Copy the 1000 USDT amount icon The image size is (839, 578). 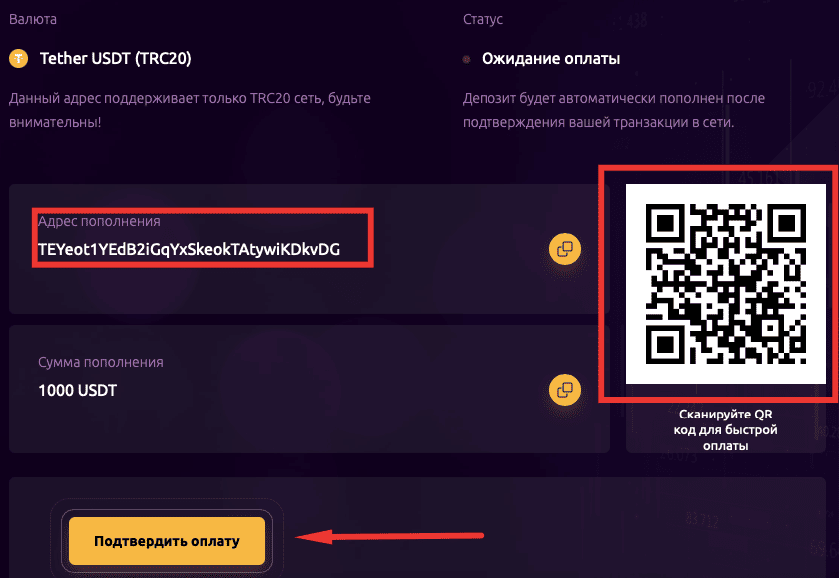pos(565,390)
